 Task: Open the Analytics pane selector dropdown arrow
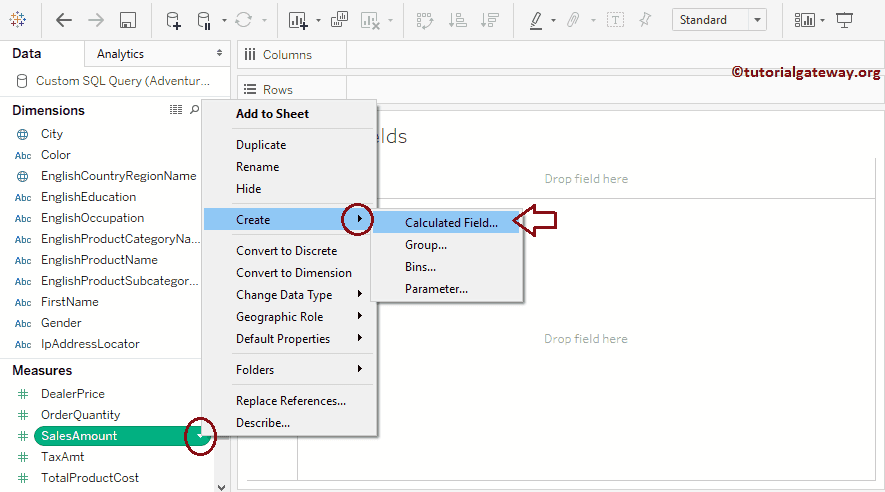(x=219, y=54)
